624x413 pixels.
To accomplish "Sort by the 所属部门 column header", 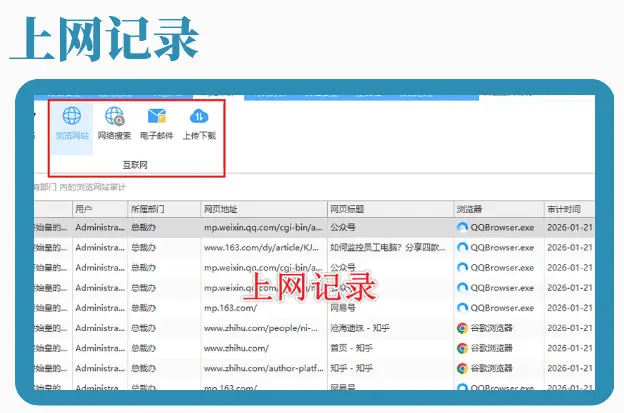I will [x=164, y=209].
